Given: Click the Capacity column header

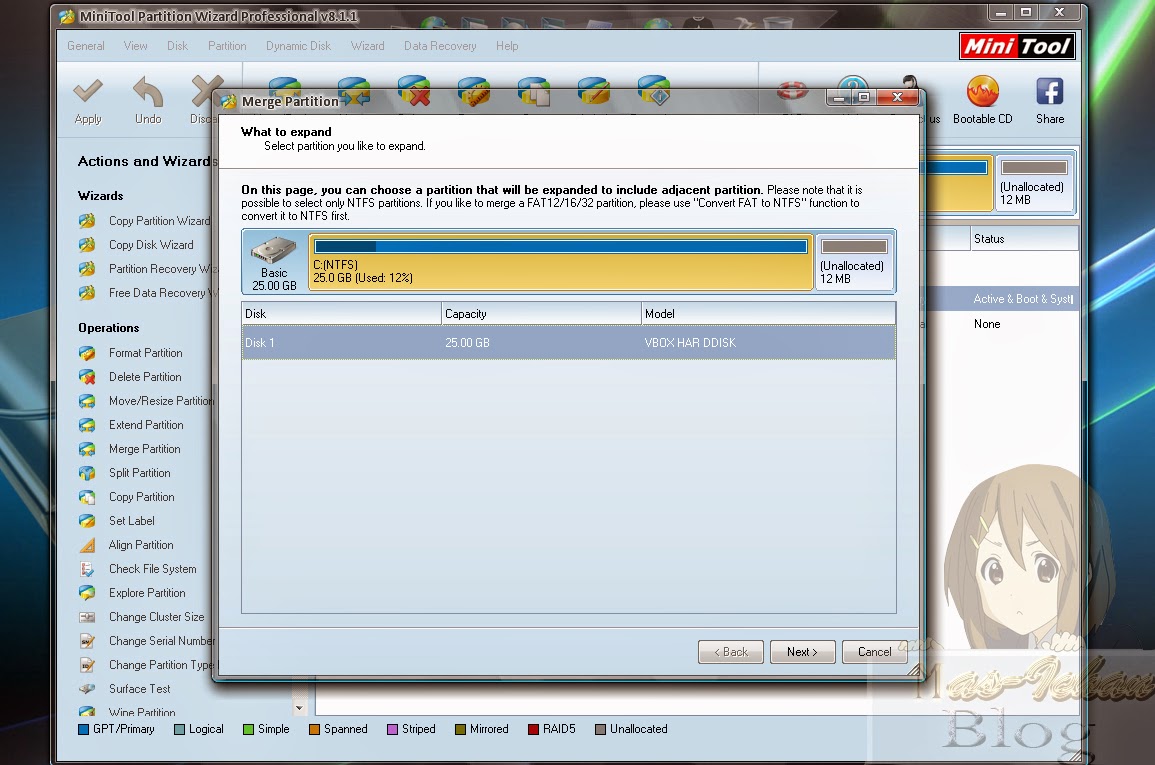Looking at the screenshot, I should [x=541, y=314].
